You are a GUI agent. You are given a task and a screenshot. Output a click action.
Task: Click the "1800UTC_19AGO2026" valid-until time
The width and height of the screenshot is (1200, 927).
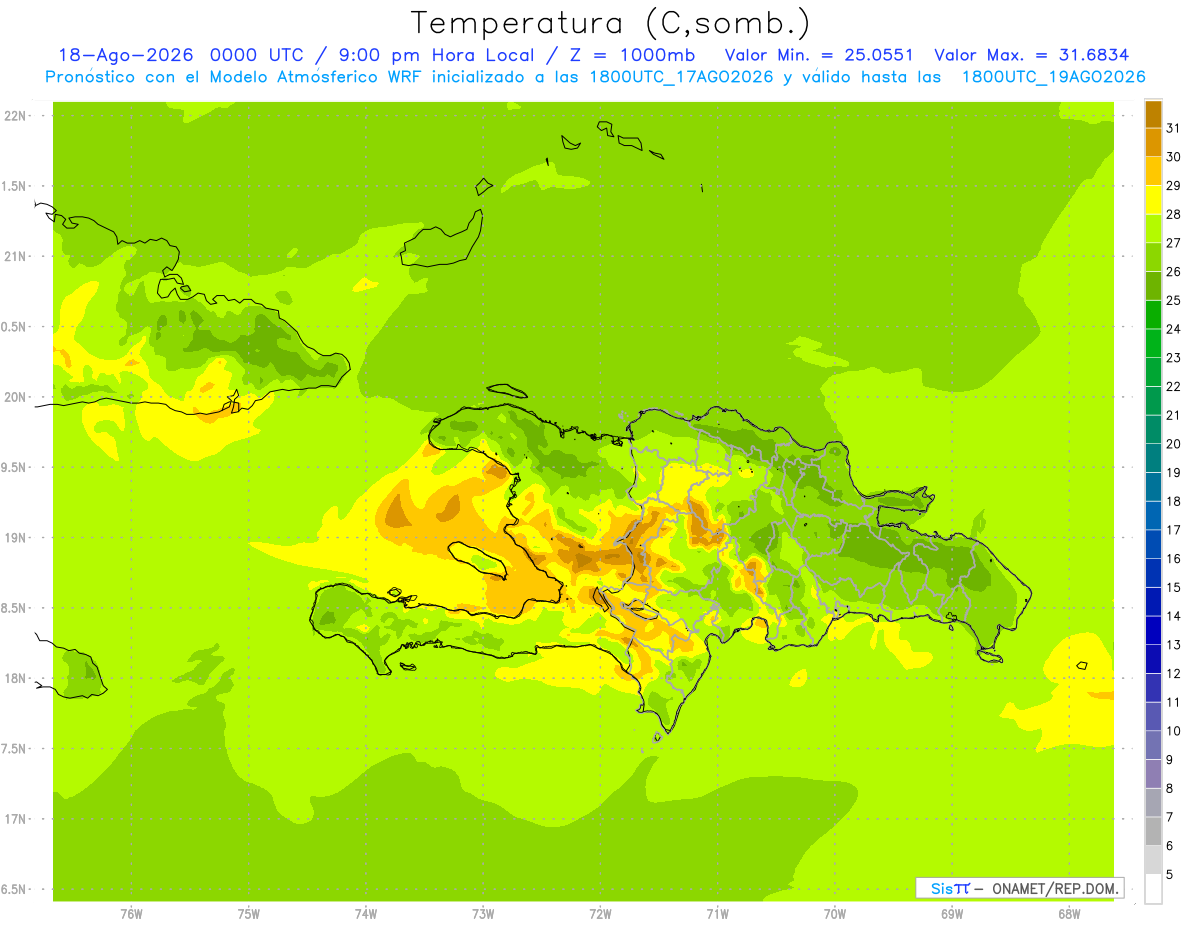pyautogui.click(x=1053, y=77)
